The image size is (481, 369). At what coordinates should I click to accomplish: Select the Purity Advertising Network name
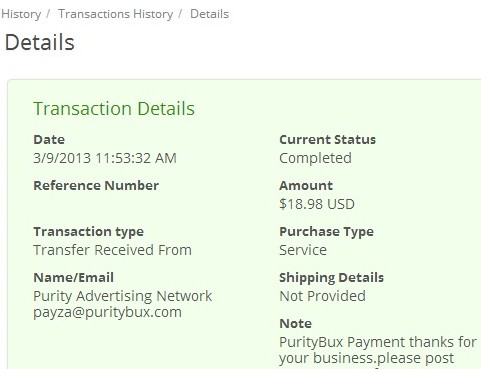[123, 296]
